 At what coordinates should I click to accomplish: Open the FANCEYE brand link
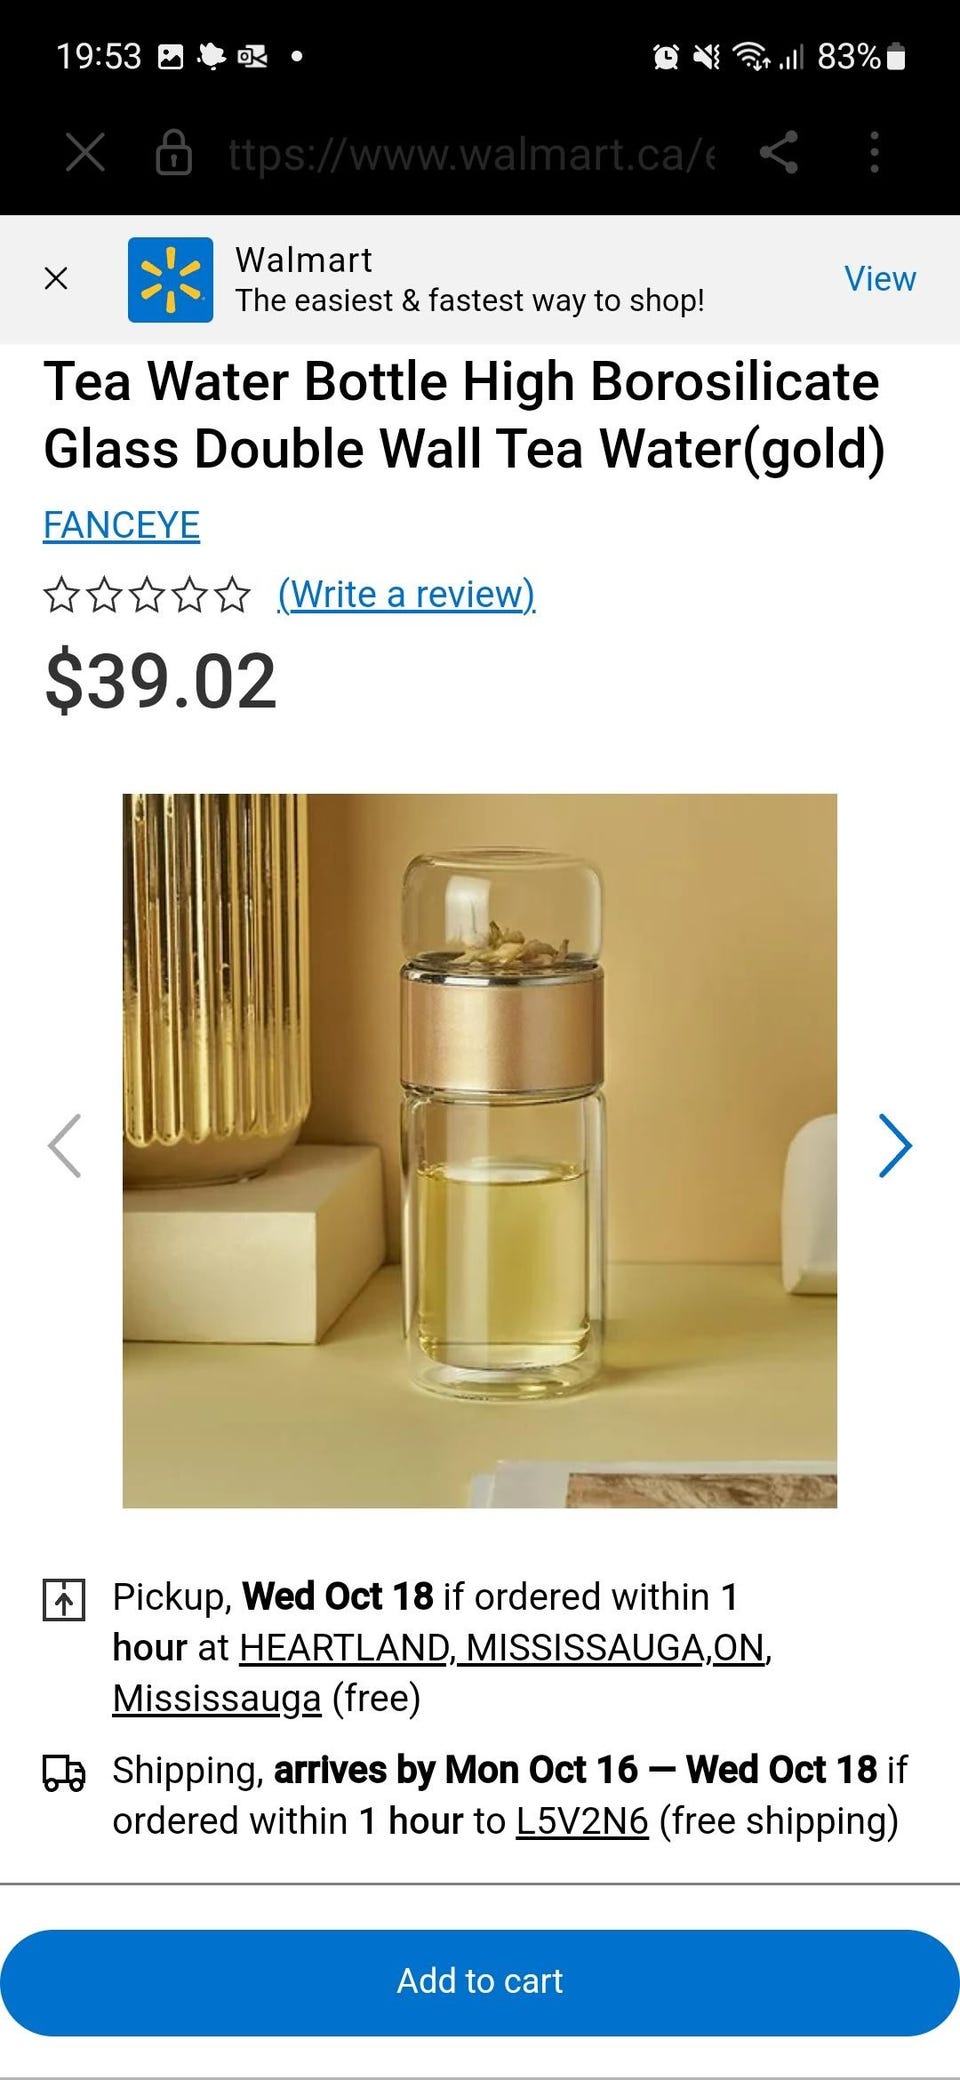[x=121, y=525]
